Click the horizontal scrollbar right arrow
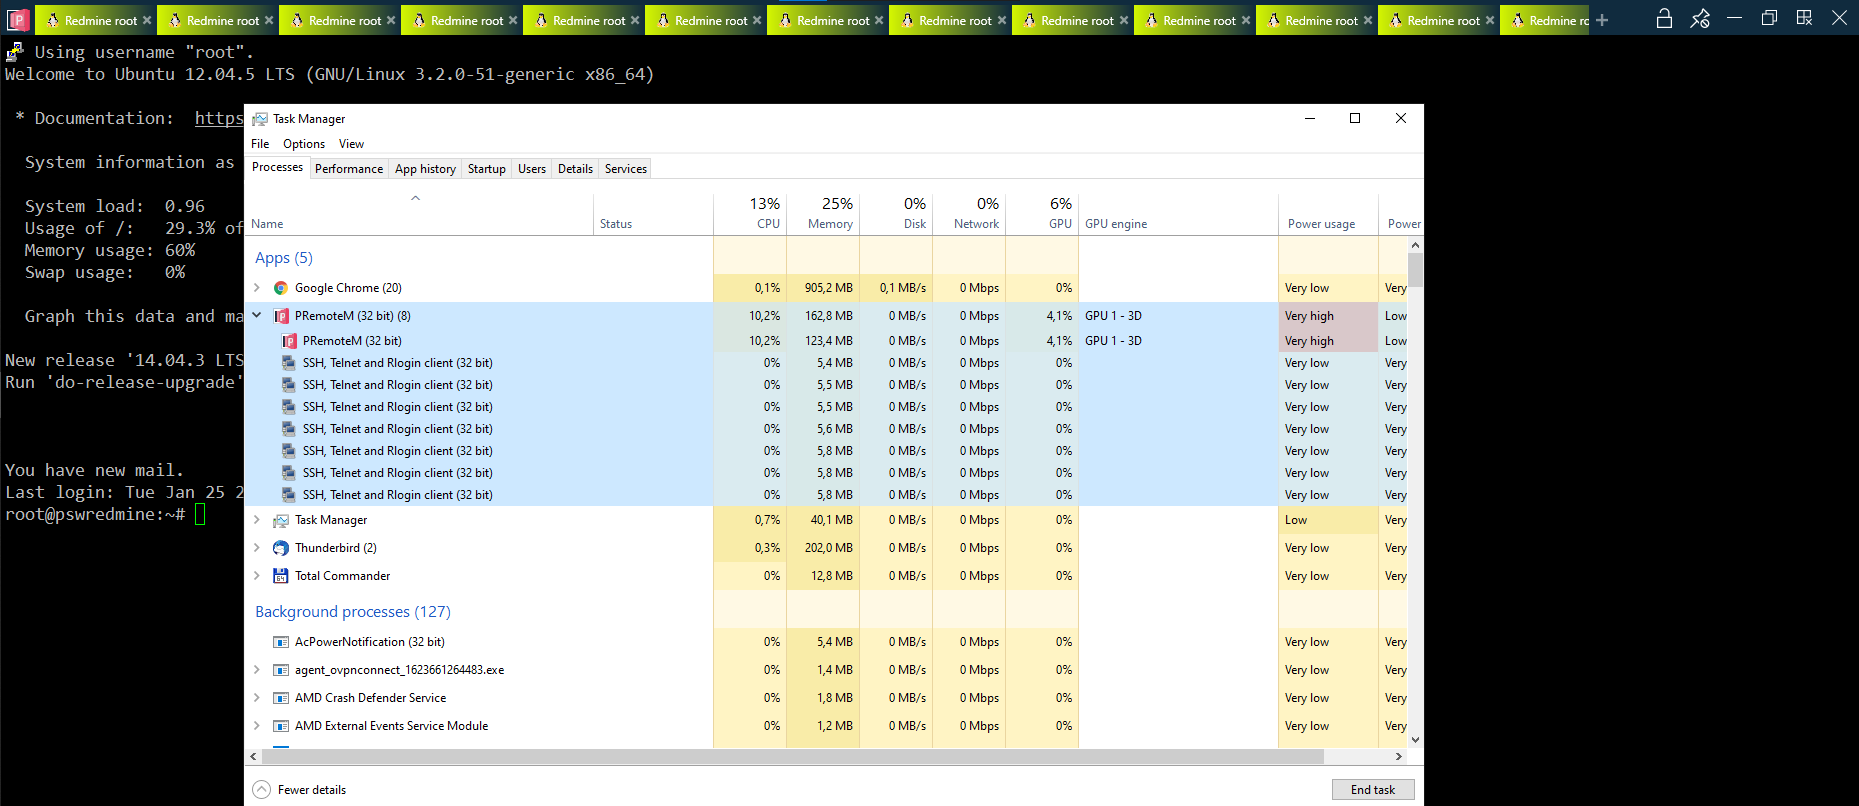1859x806 pixels. pos(1398,757)
